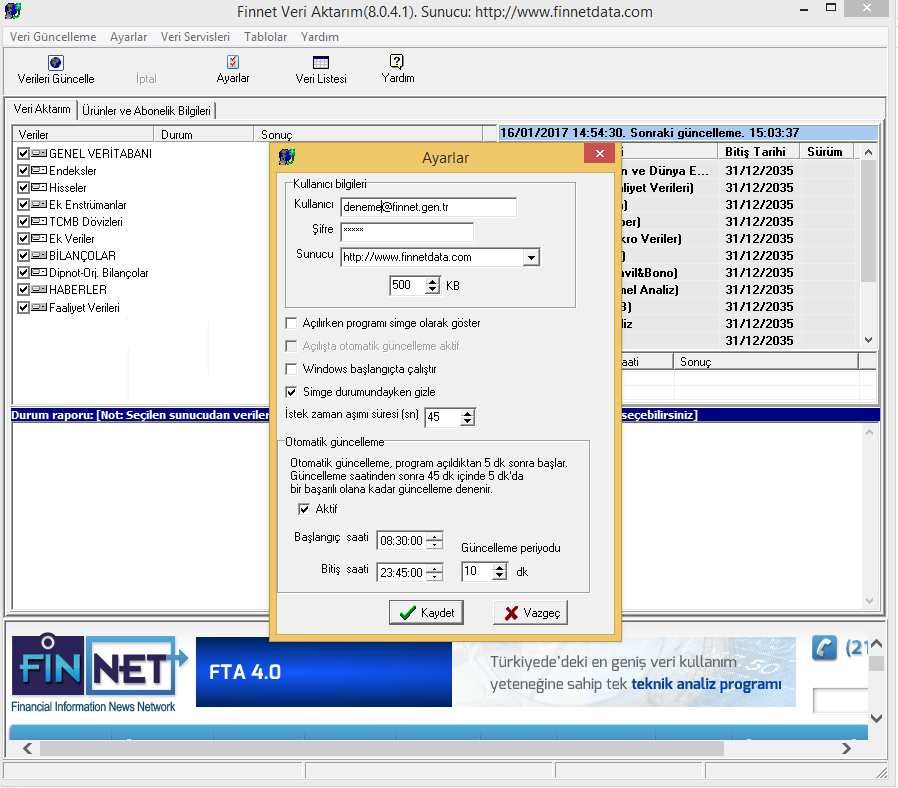Screen dimensions: 898x788
Task: Uncheck Ek Veriler checkbox
Action: click(x=23, y=239)
